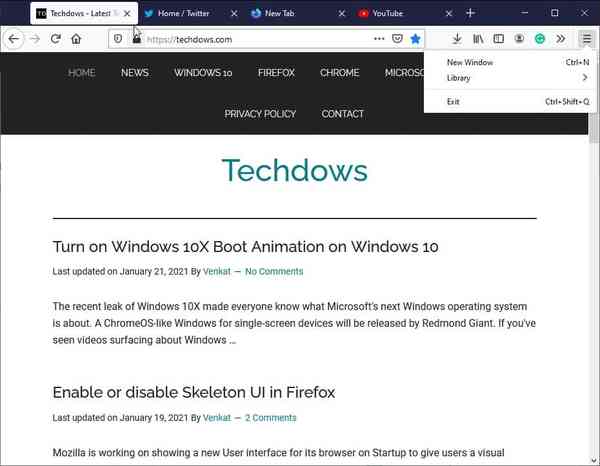Close the Home / Twitter tab

tap(234, 13)
